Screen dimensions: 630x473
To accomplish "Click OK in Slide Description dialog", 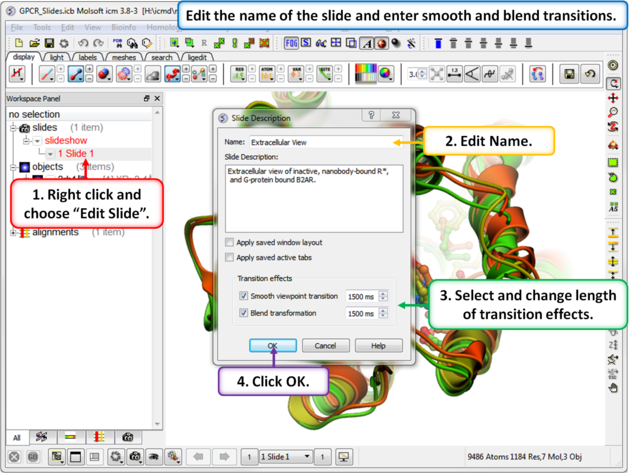I will (x=272, y=345).
